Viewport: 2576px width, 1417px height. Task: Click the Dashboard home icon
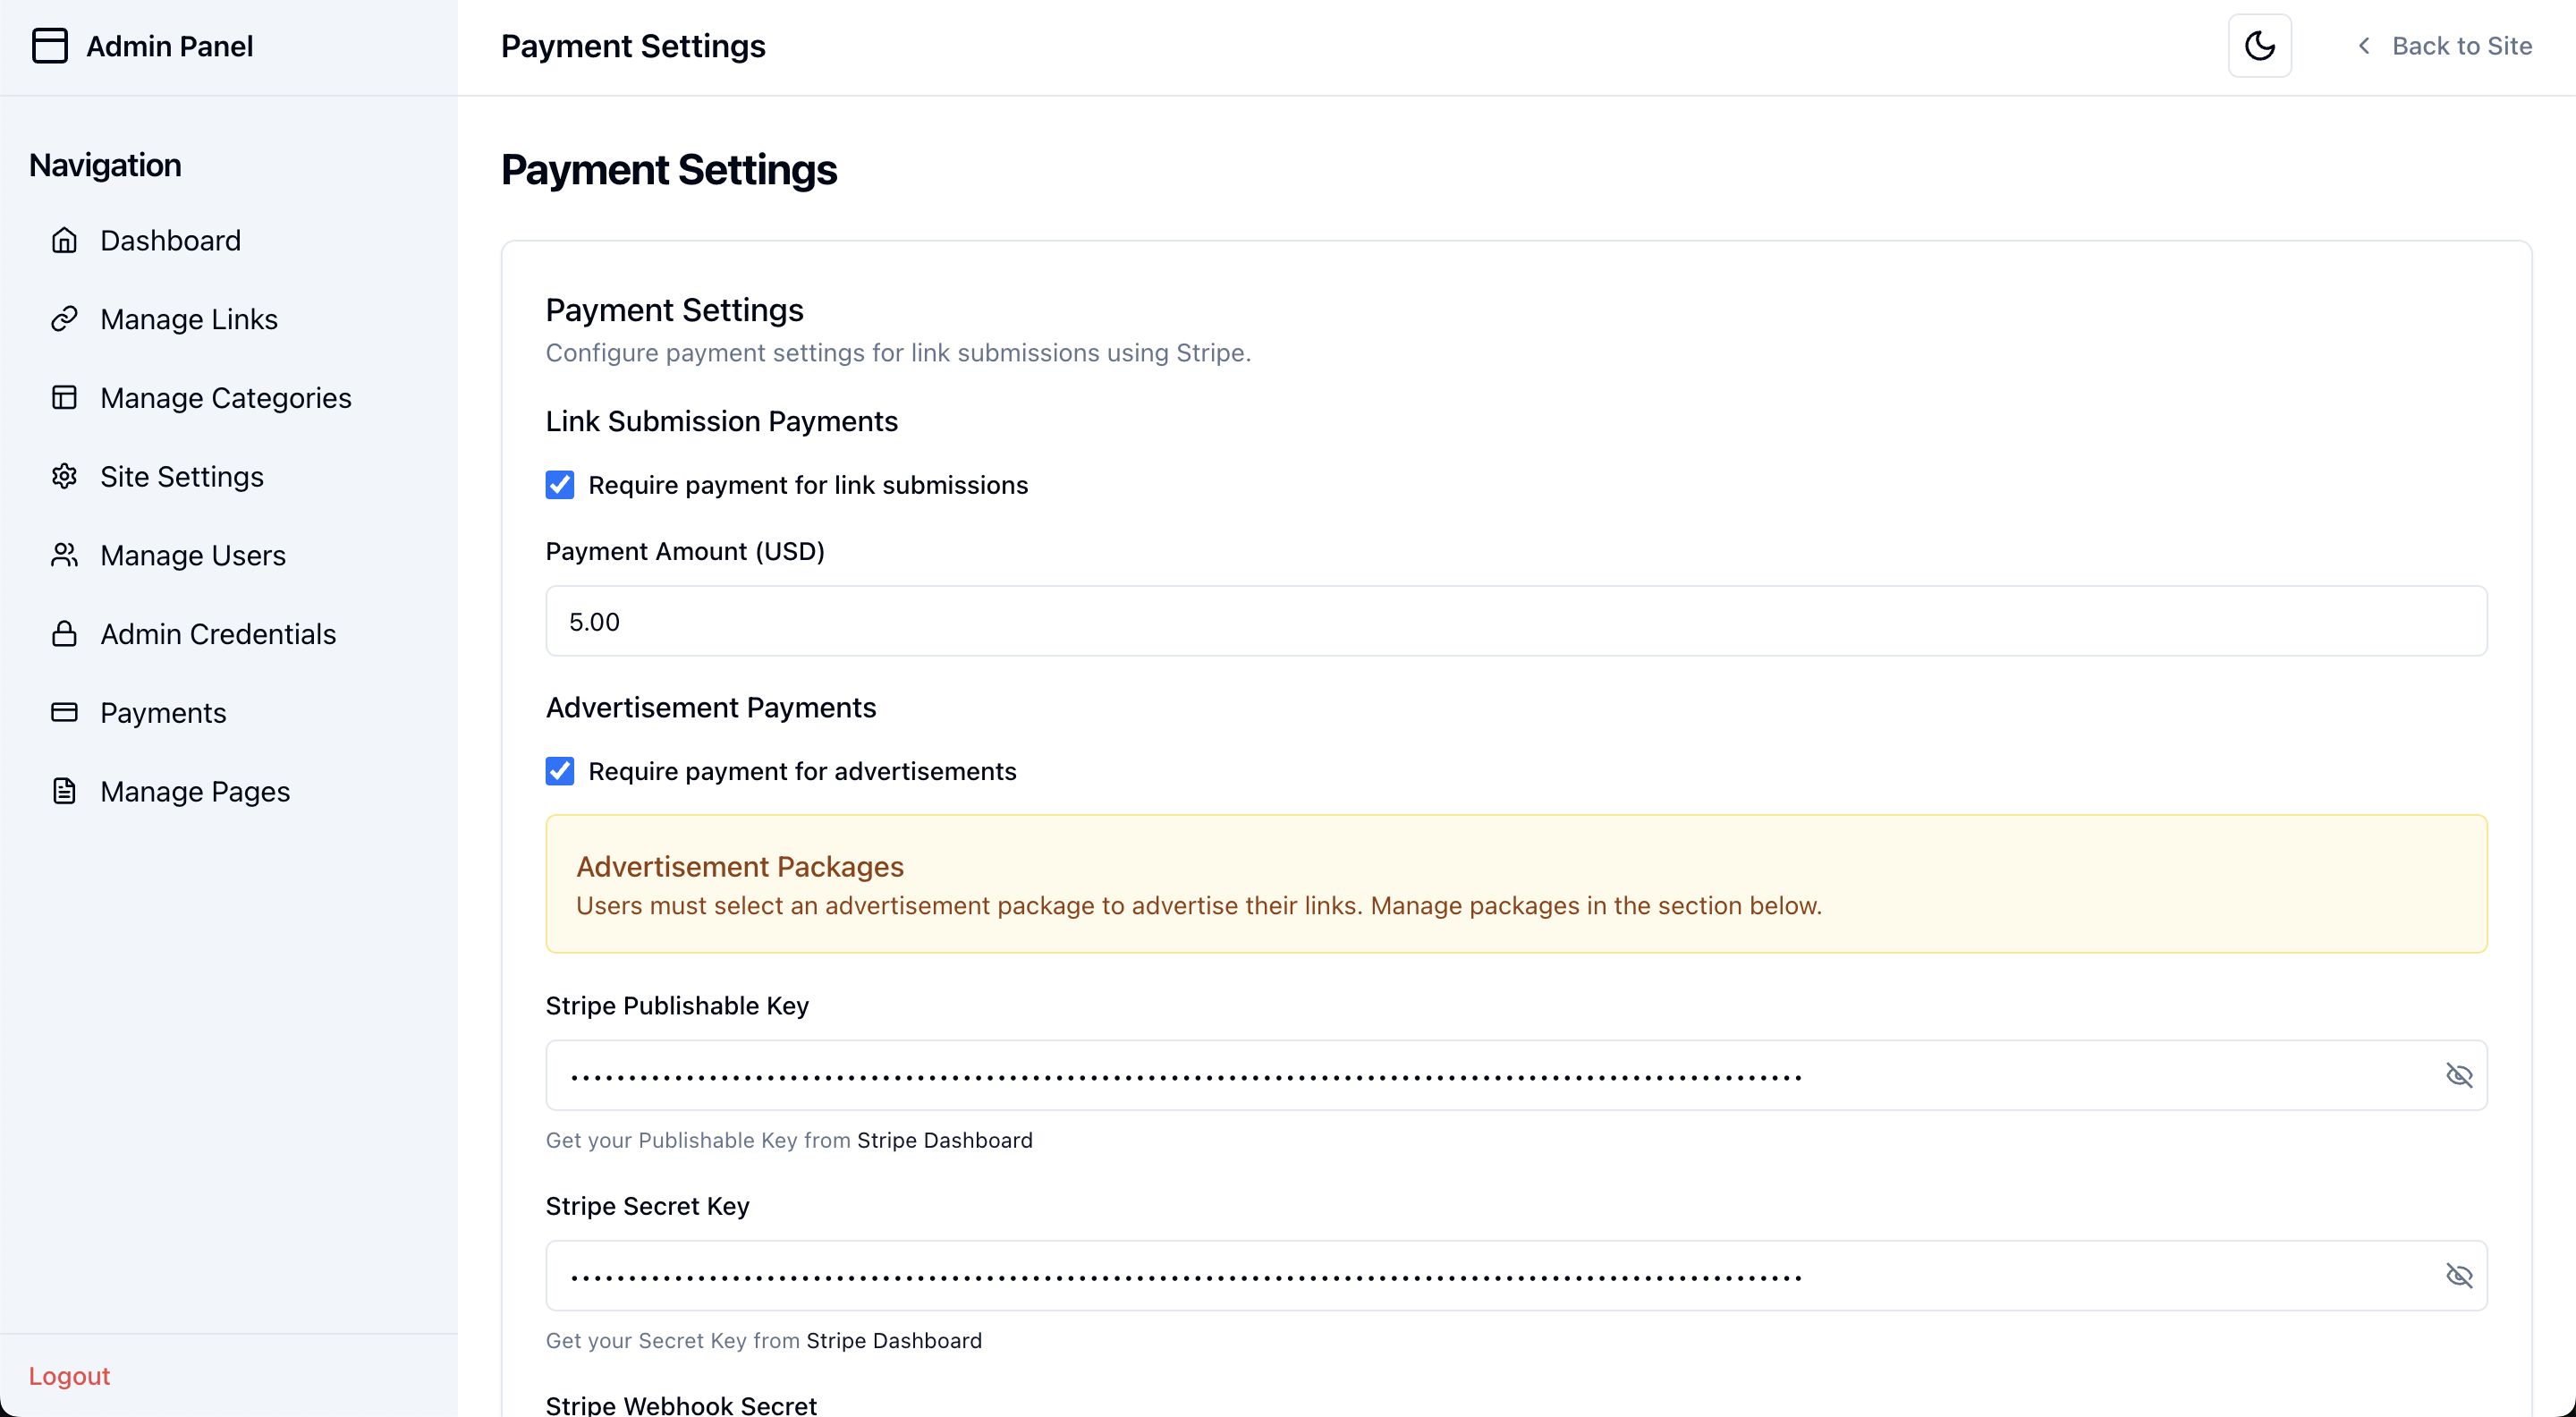pos(64,241)
